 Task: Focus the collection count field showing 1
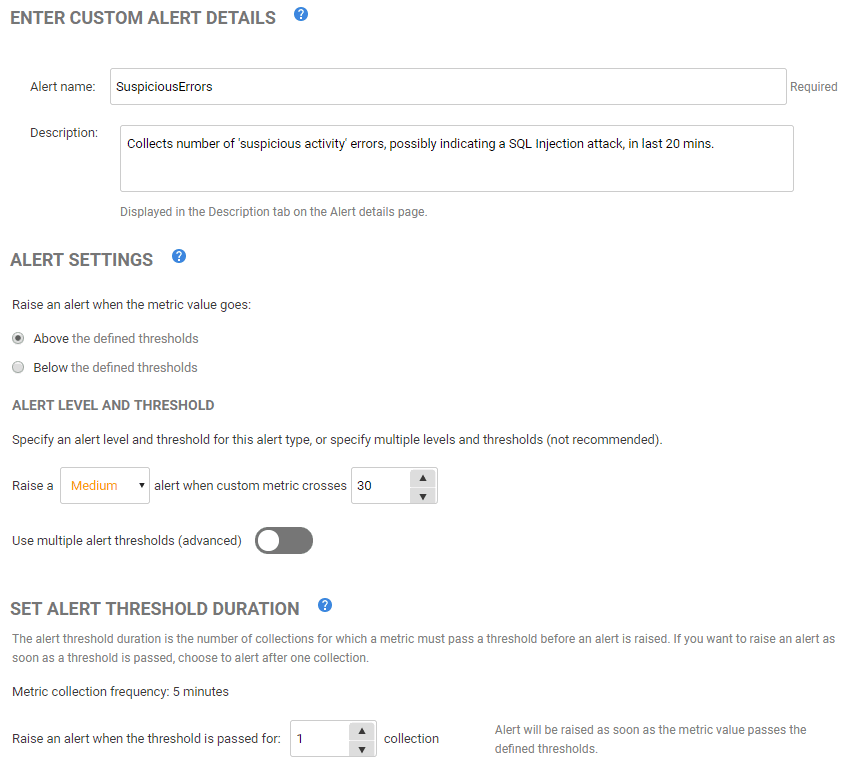pos(320,739)
